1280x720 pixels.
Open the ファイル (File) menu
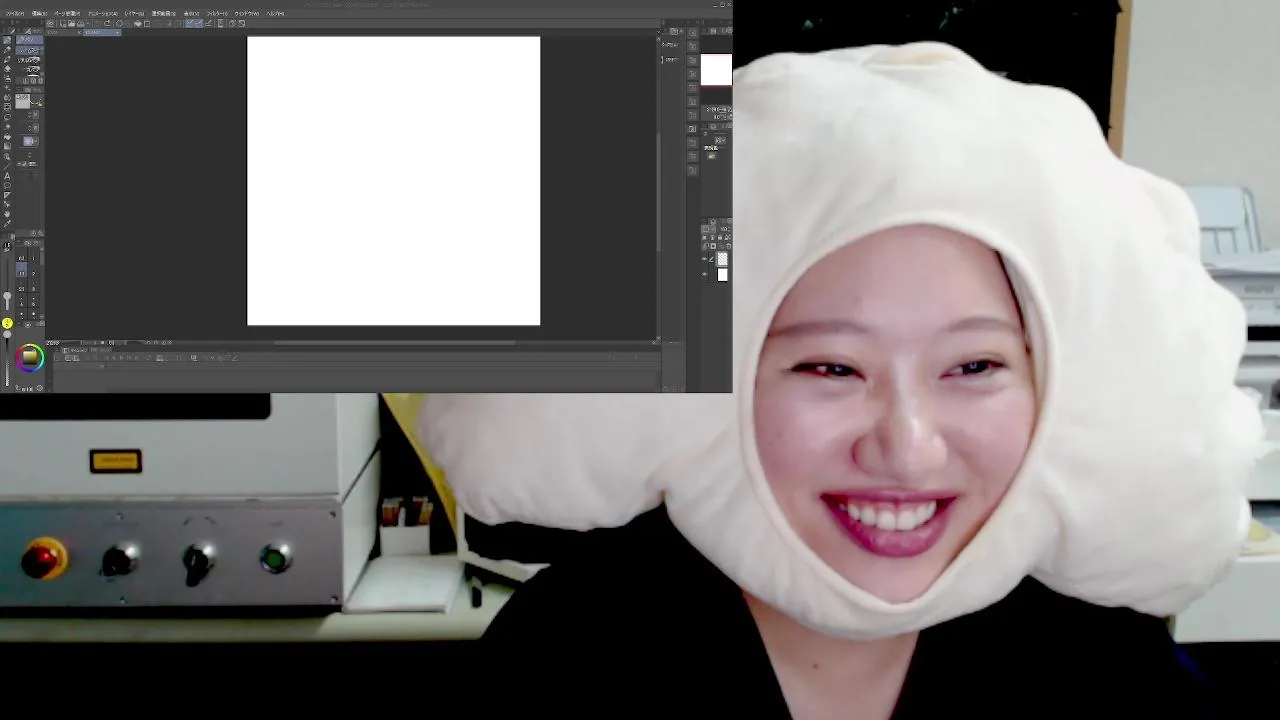(14, 14)
